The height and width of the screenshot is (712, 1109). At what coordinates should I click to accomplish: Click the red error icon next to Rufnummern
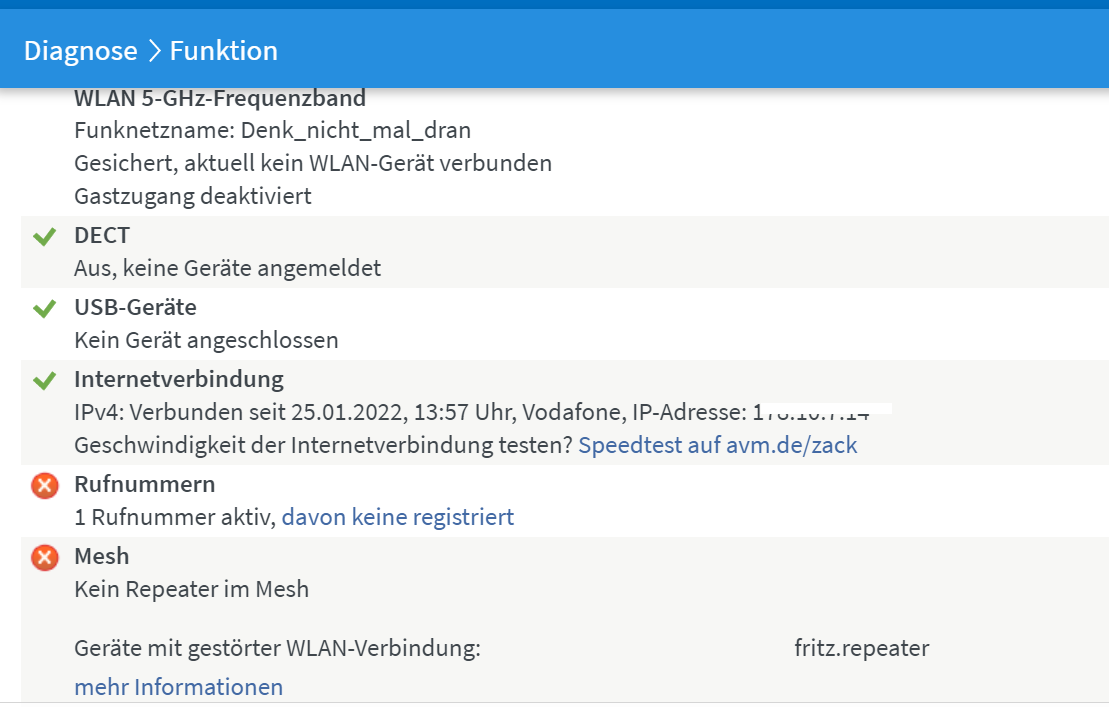tap(44, 486)
